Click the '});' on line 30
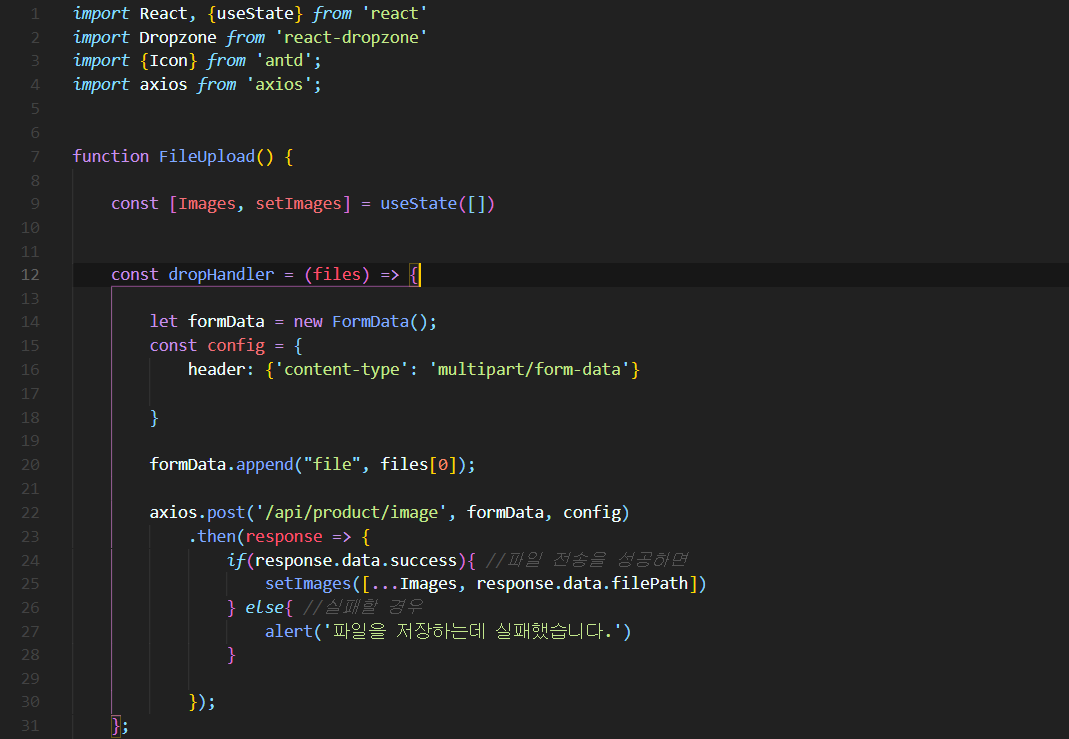The image size is (1069, 739). (202, 702)
